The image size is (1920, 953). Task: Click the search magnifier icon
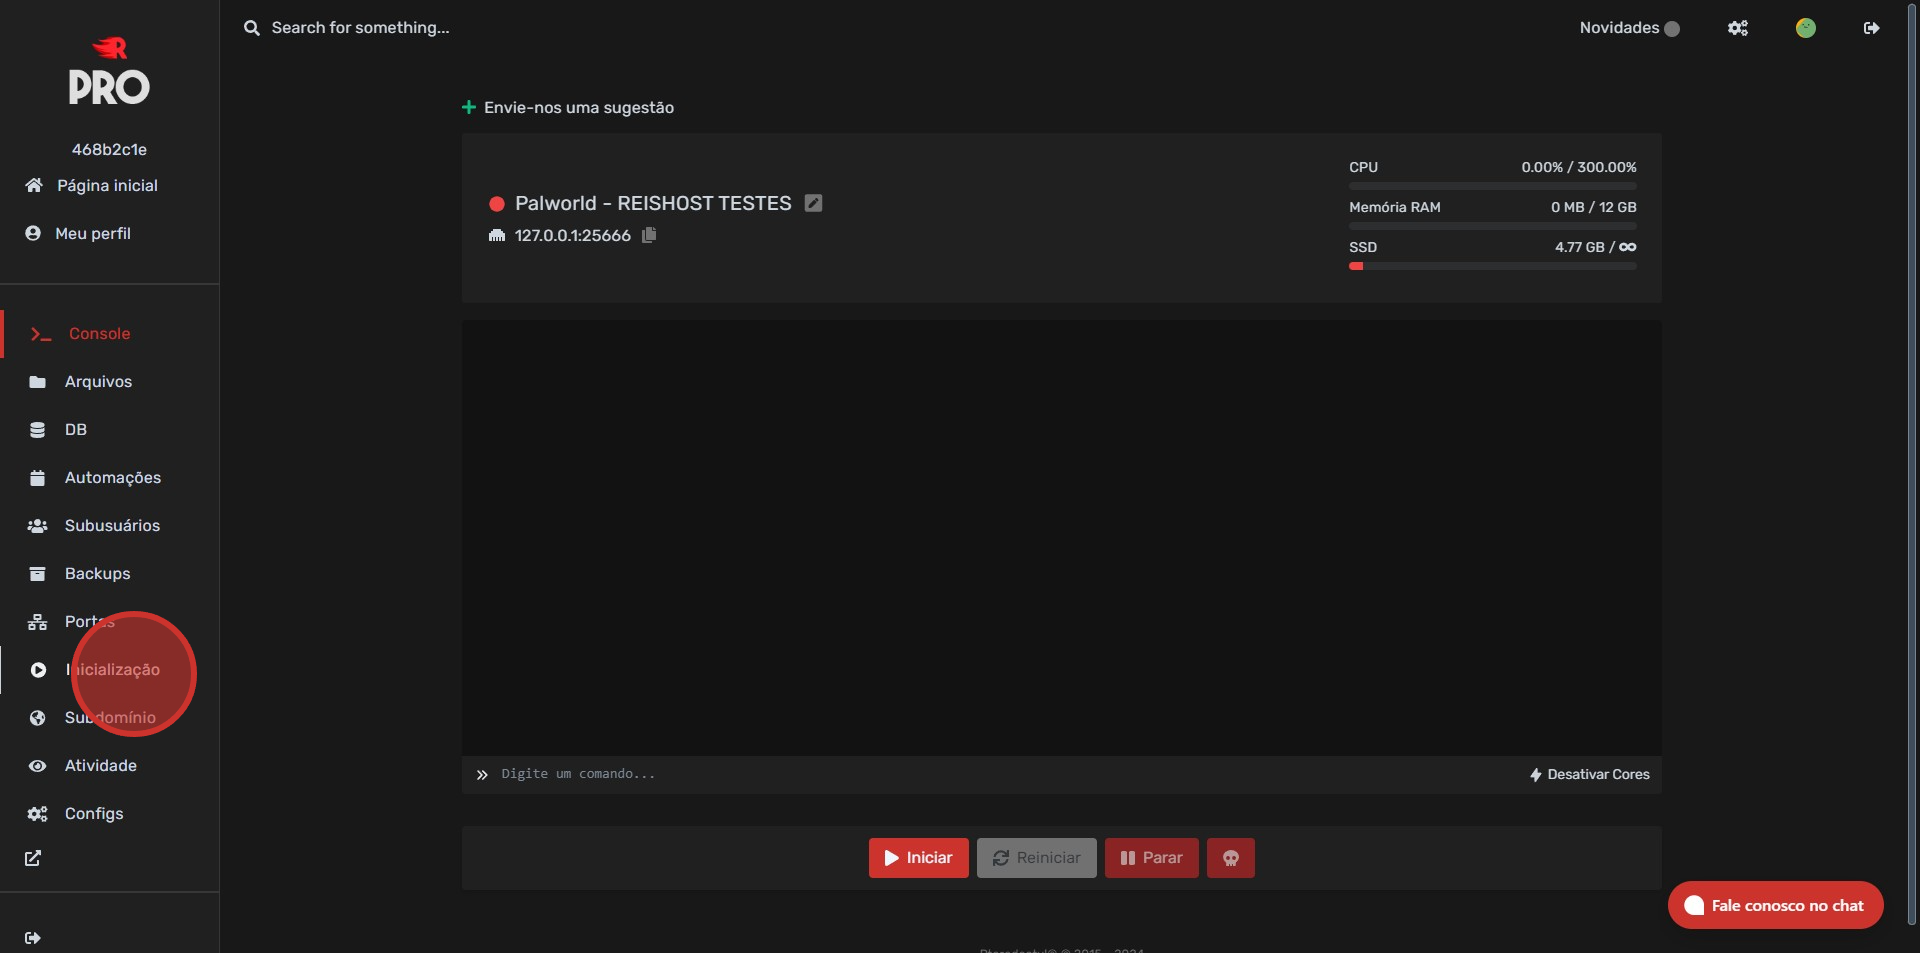coord(252,28)
